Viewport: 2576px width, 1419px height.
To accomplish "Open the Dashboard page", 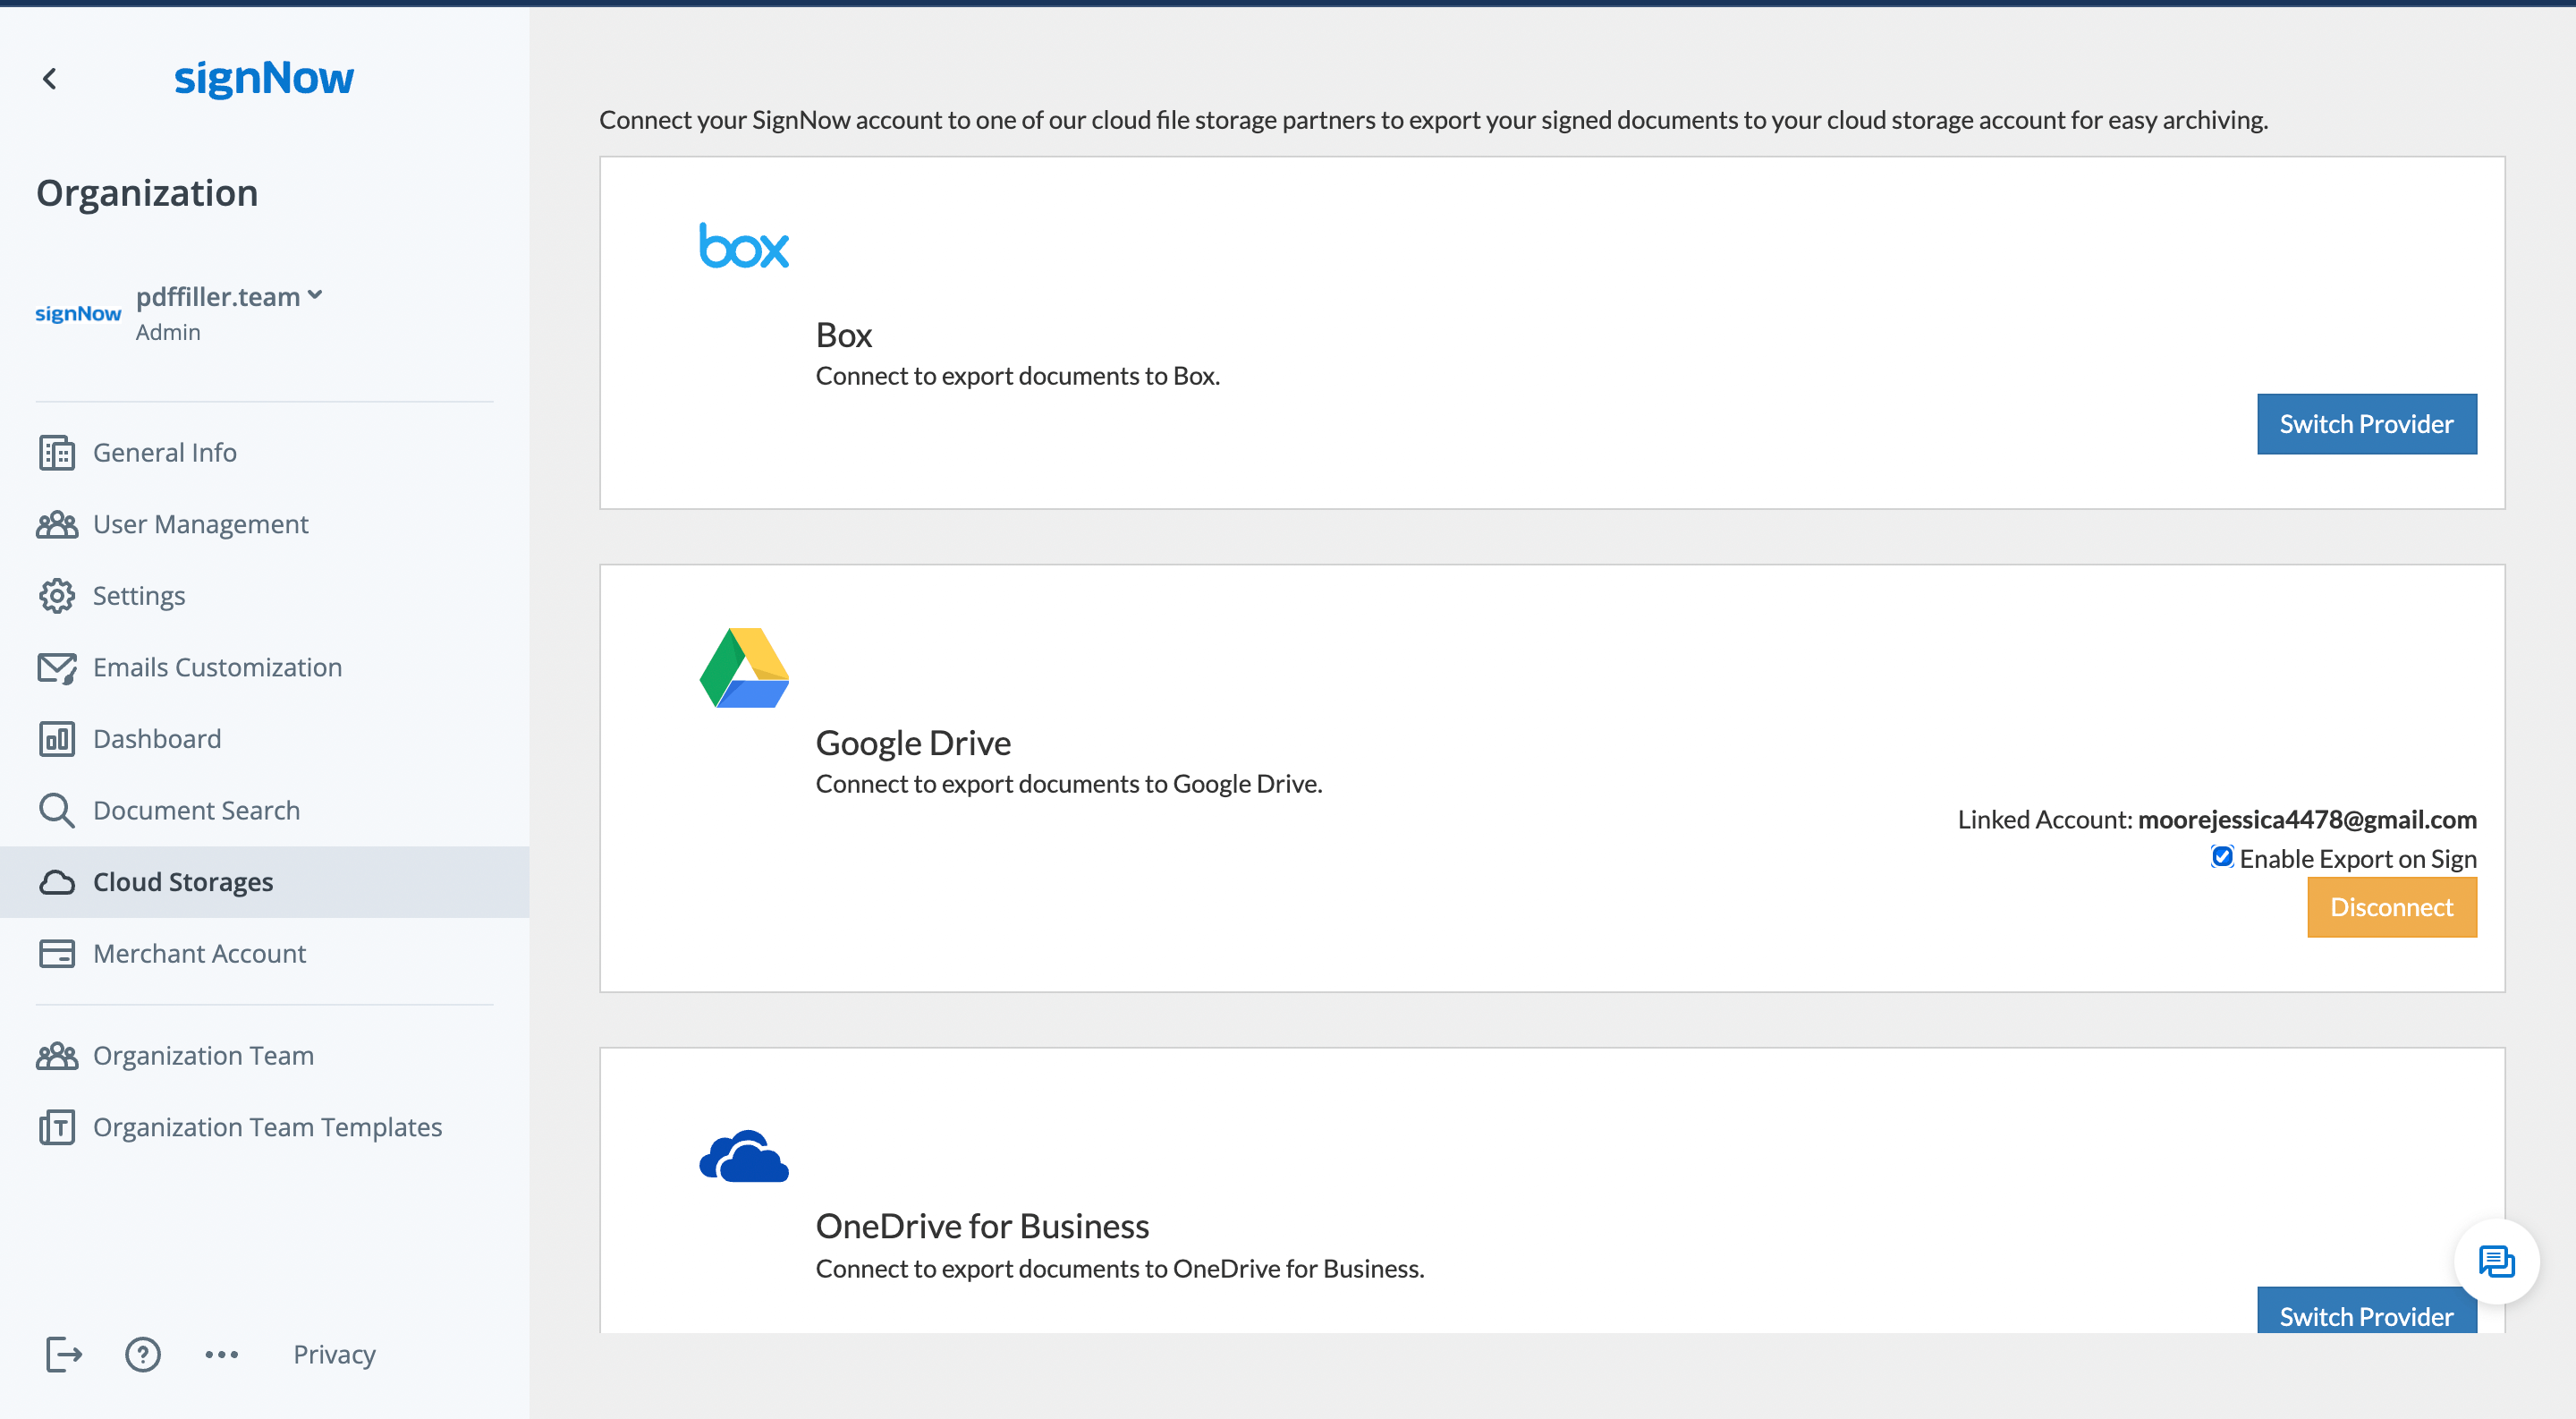I will tap(157, 738).
